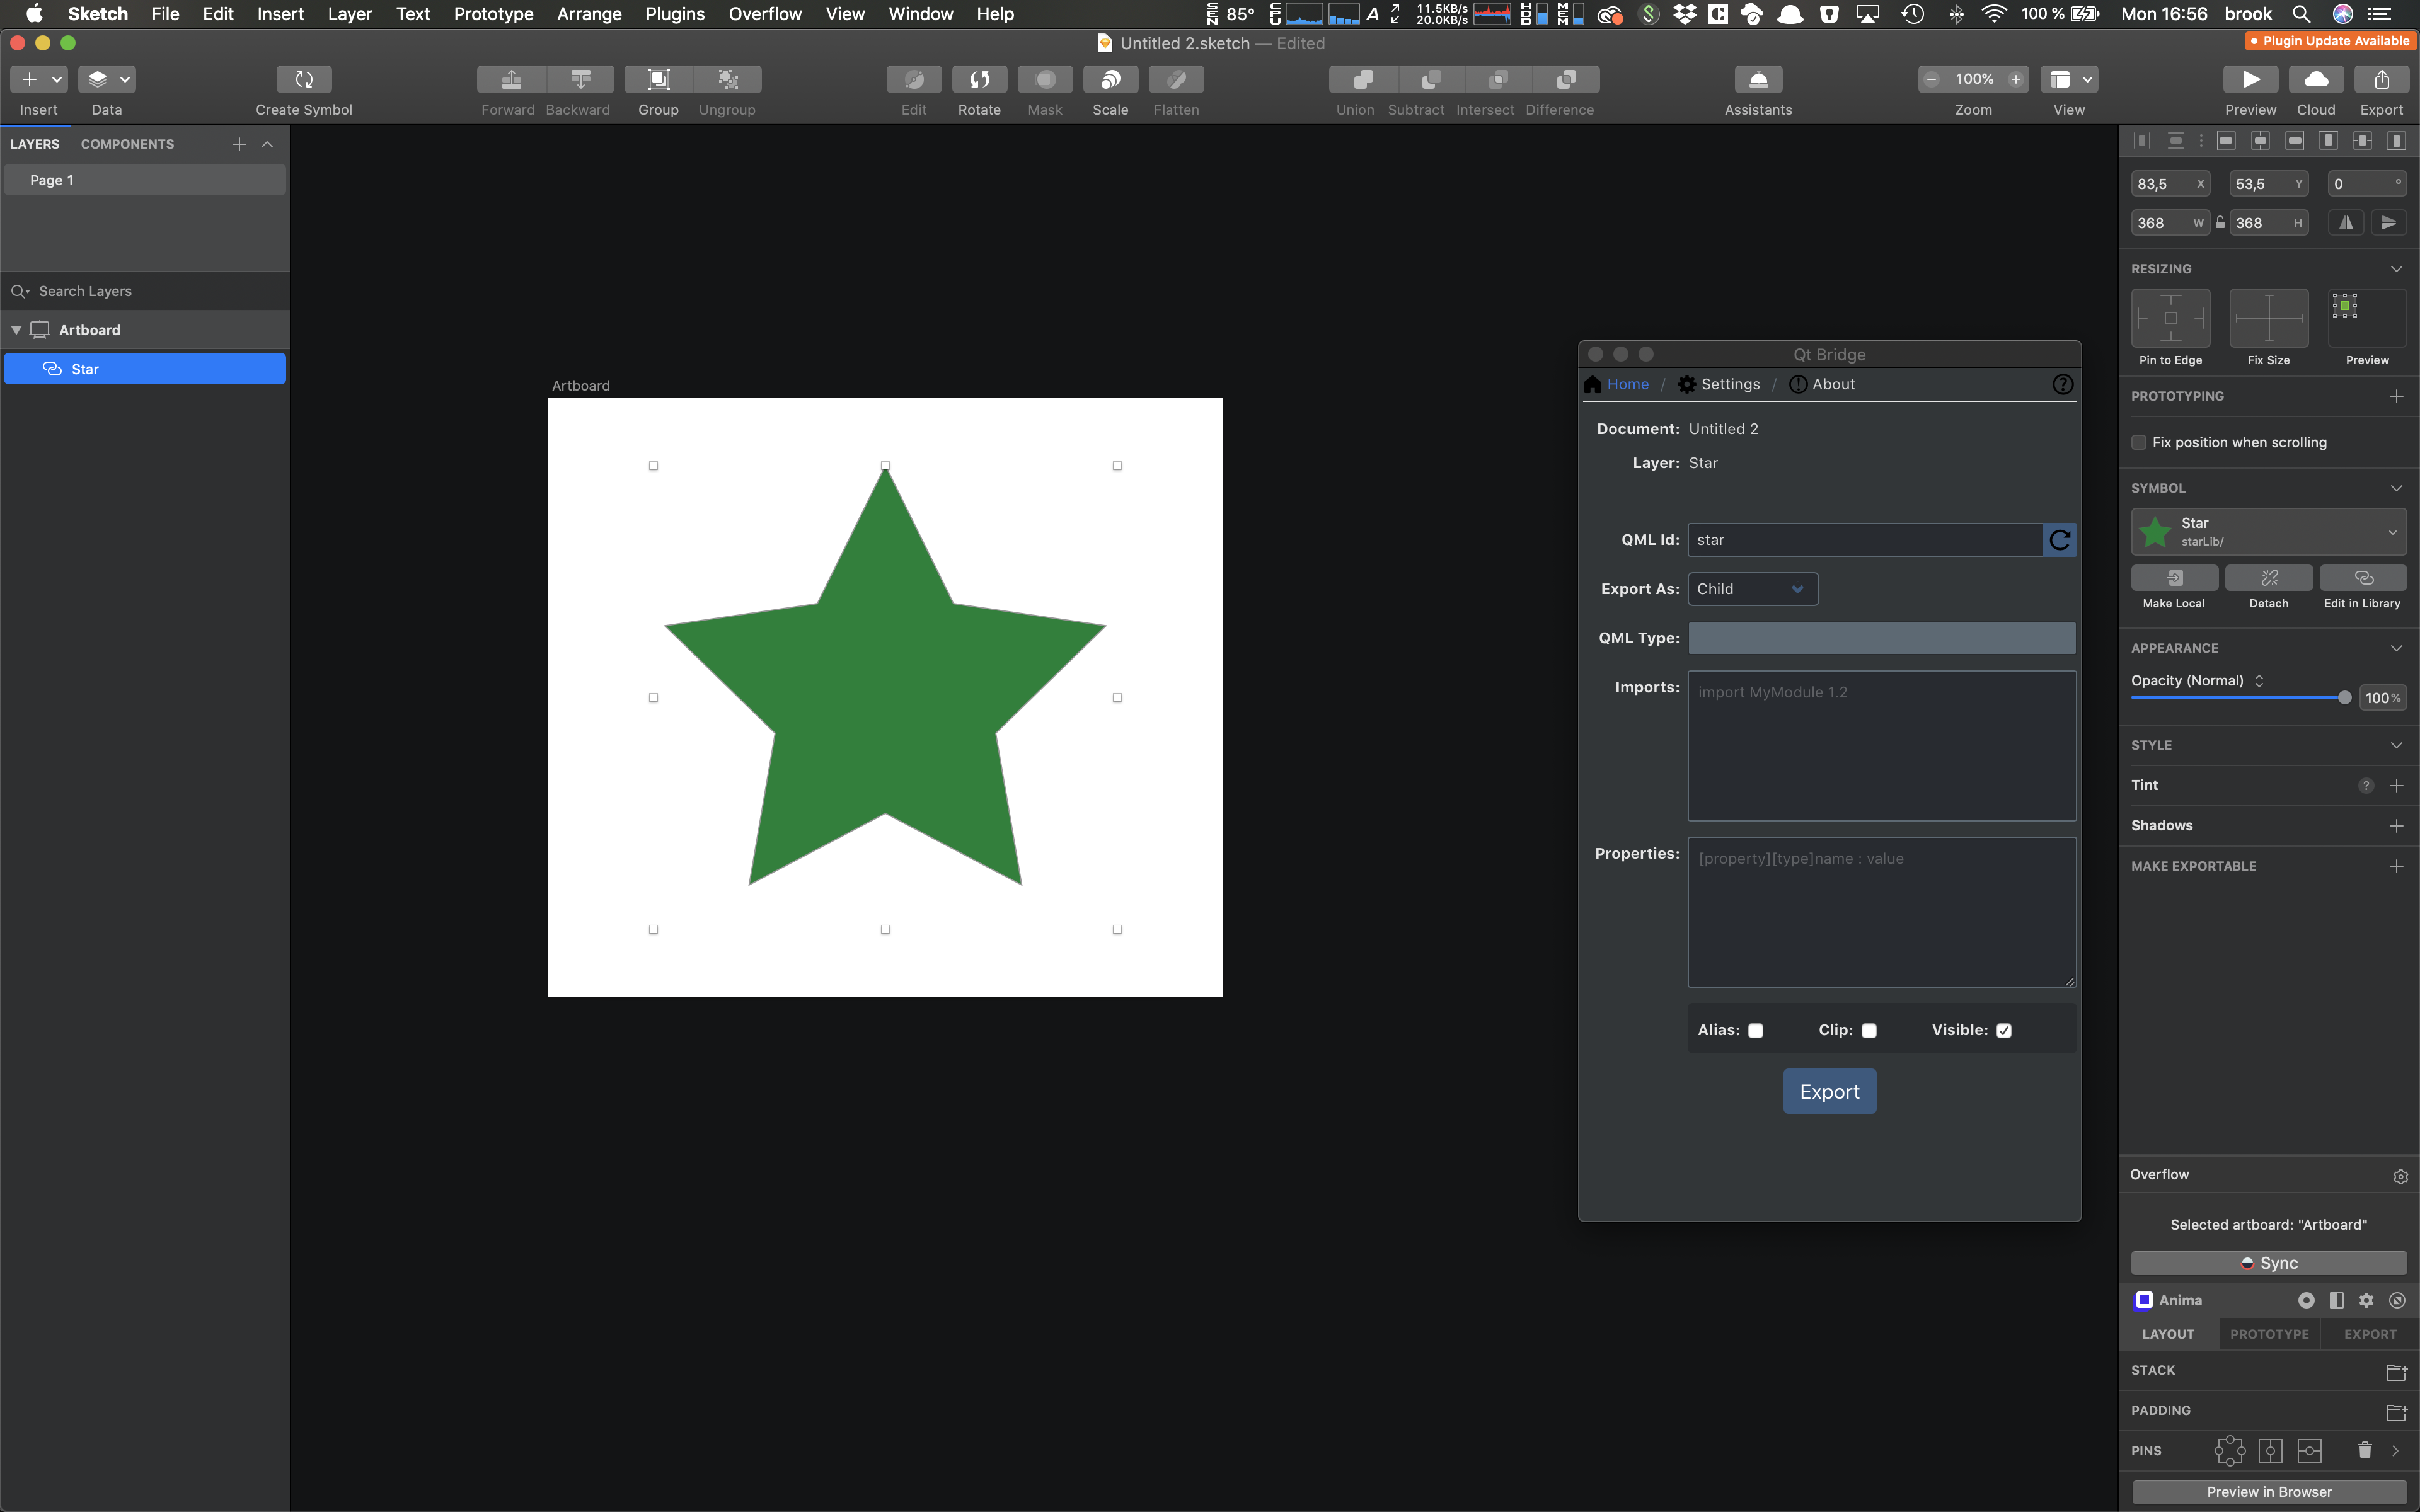Collapse the Artboard layer group
This screenshot has width=2420, height=1512.
pyautogui.click(x=16, y=330)
